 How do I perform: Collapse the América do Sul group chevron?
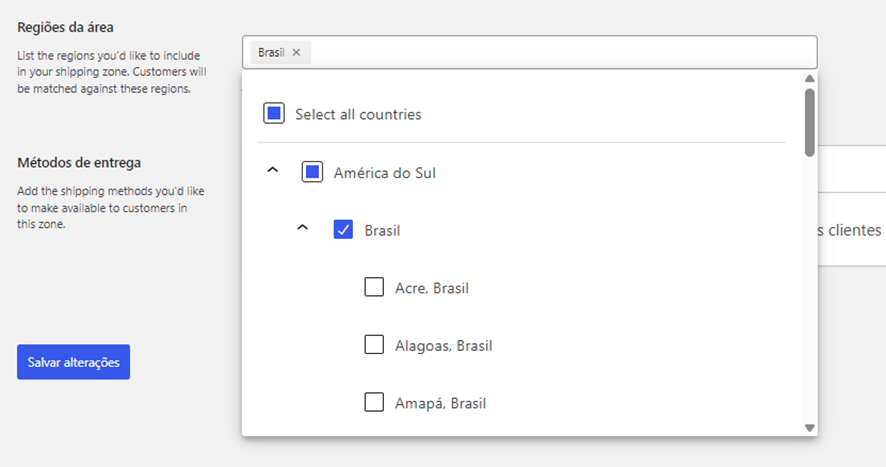272,172
